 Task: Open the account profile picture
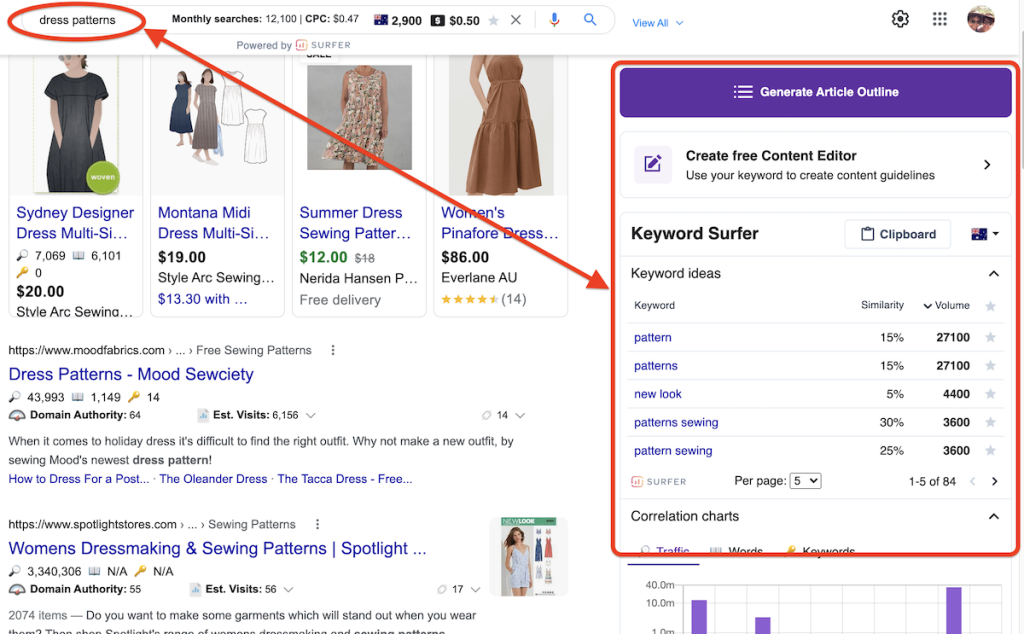(980, 19)
